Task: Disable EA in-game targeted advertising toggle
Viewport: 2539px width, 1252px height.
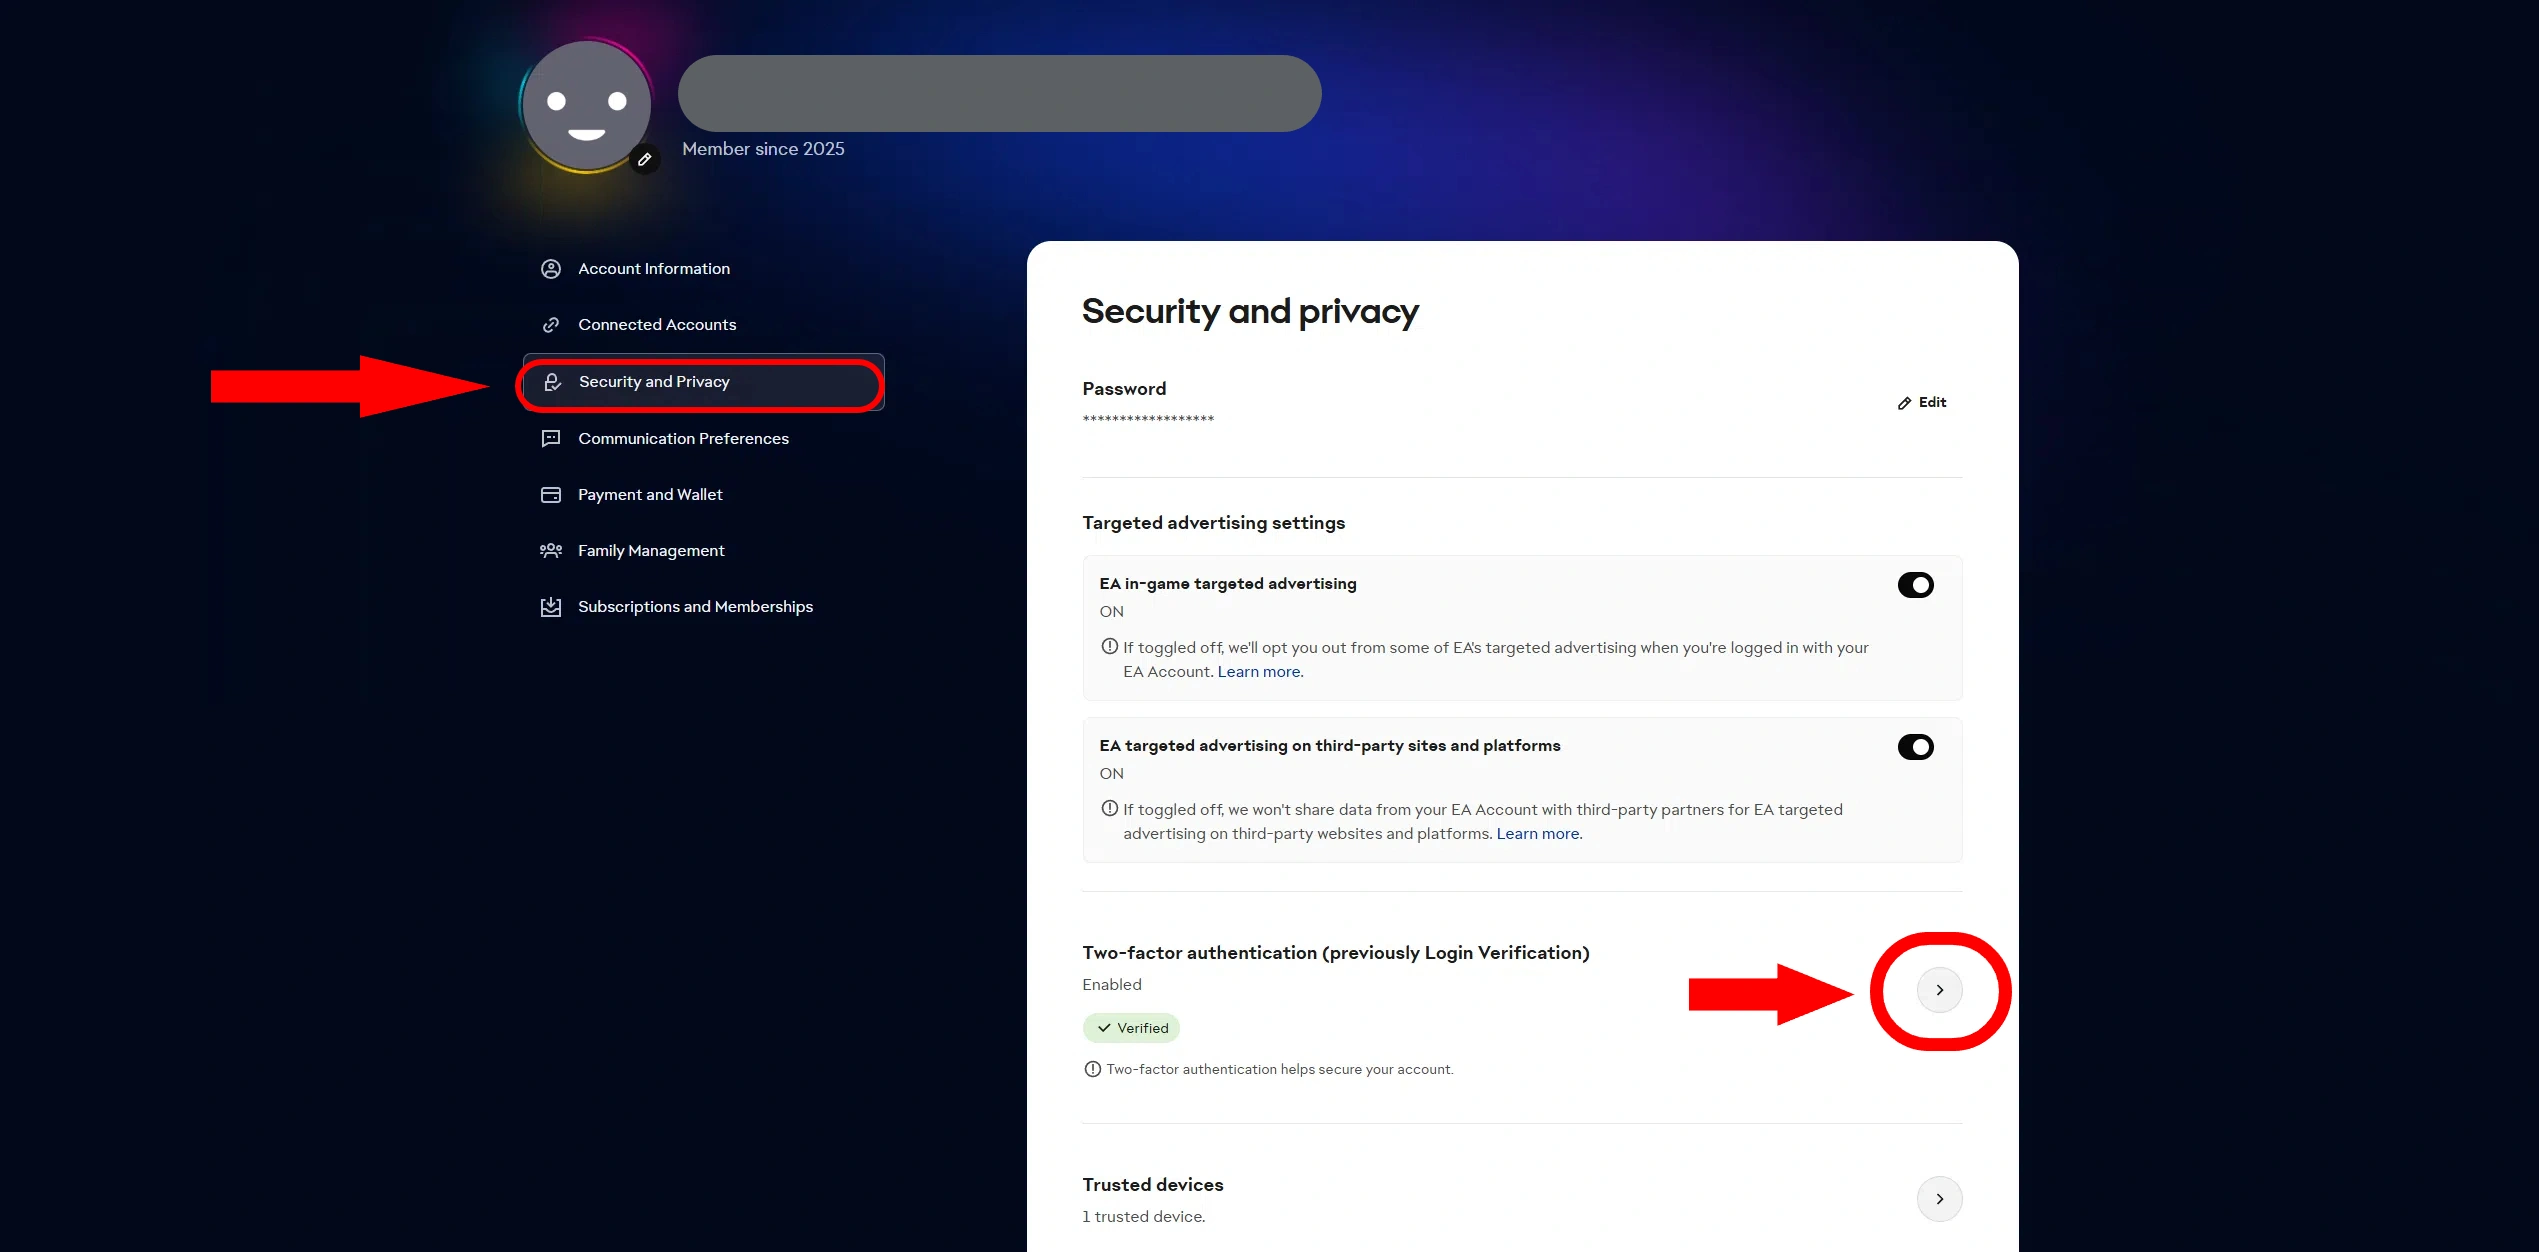Action: (1915, 585)
